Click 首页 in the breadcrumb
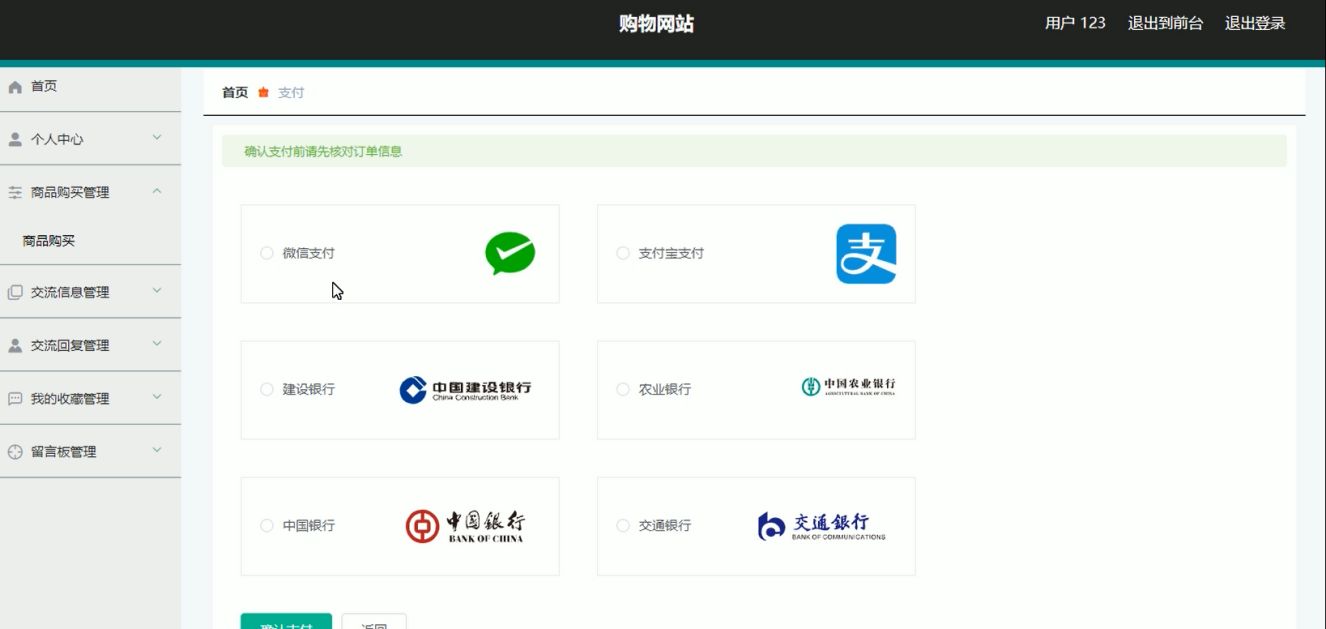Viewport: 1326px width, 629px height. [235, 92]
